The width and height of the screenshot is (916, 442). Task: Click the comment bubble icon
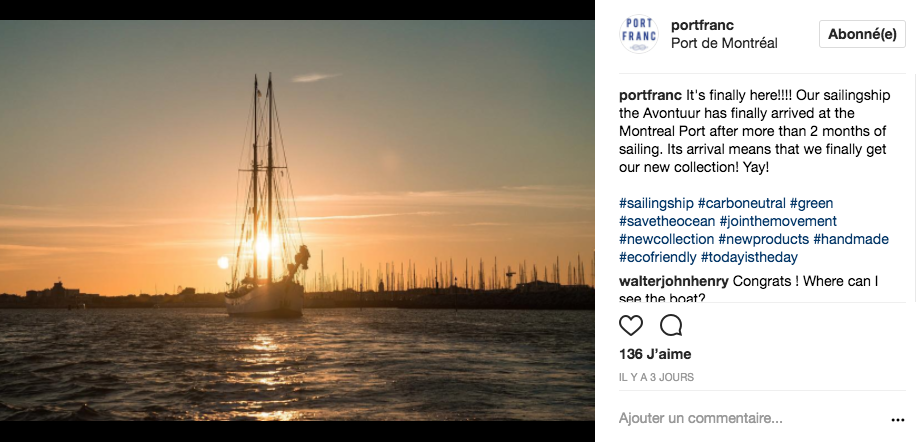(x=671, y=326)
